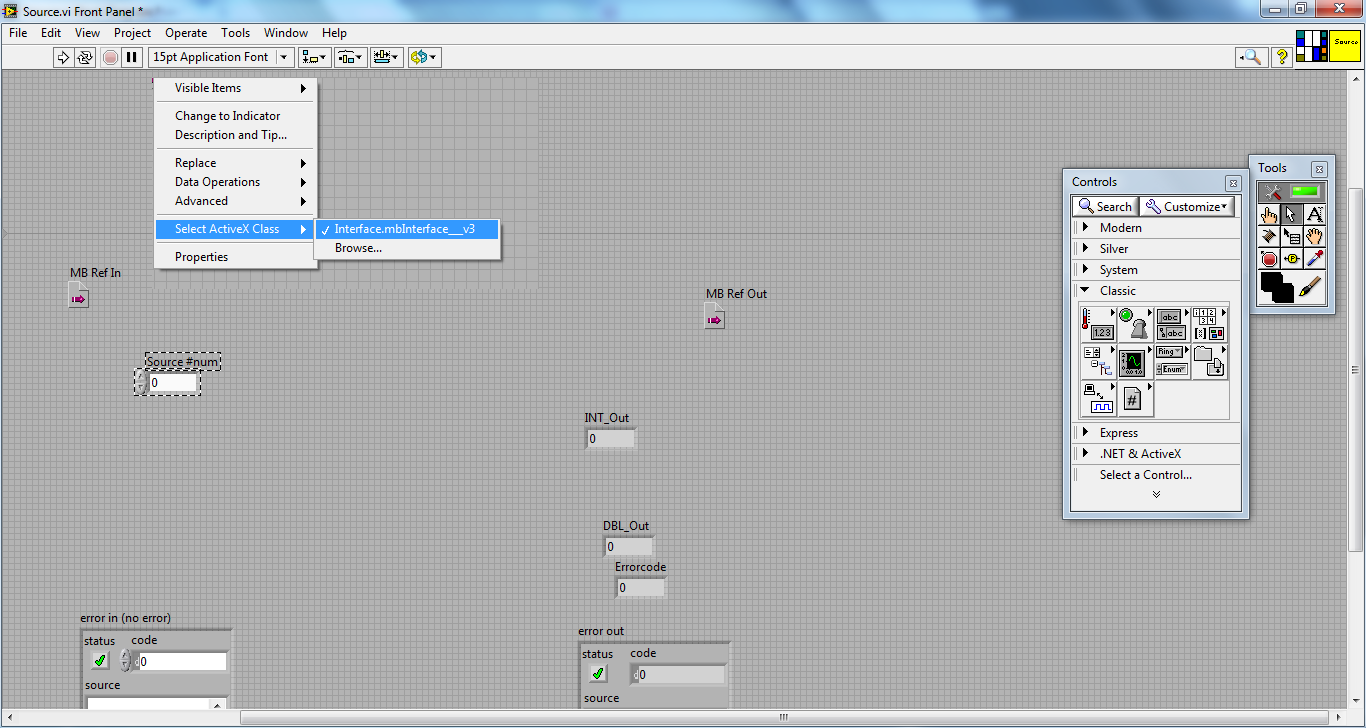Click the yellow Source VI icon

click(x=1345, y=46)
